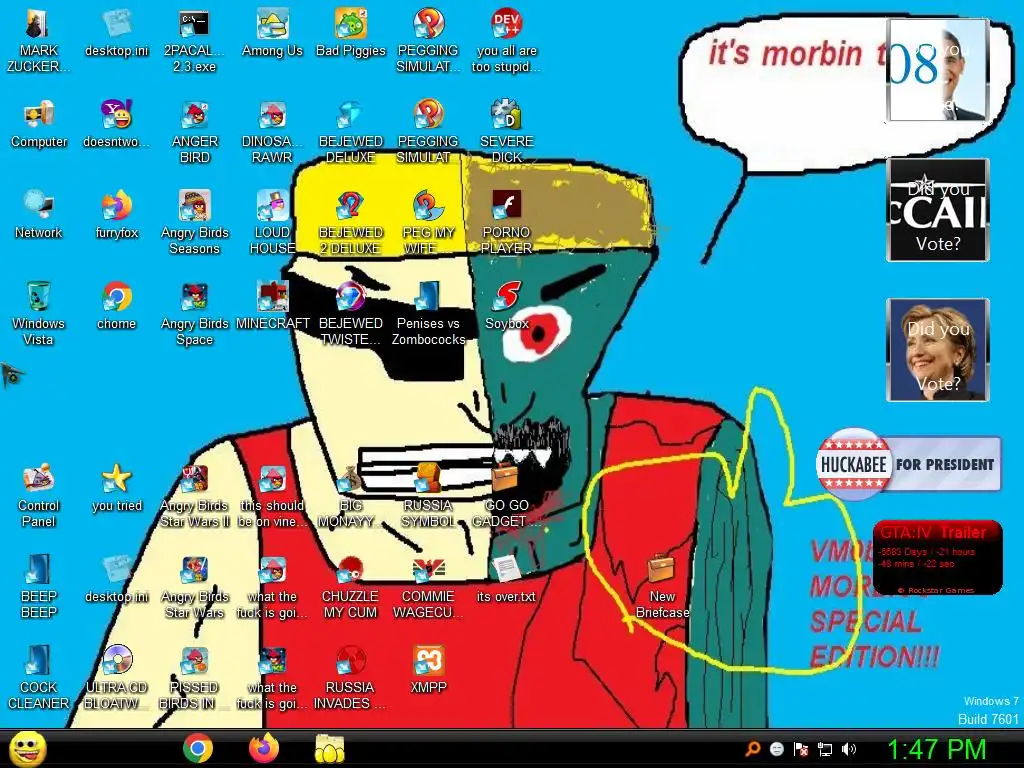The height and width of the screenshot is (768, 1024).
Task: Open the 2PACAL 2.3.exe icon
Action: click(x=194, y=41)
